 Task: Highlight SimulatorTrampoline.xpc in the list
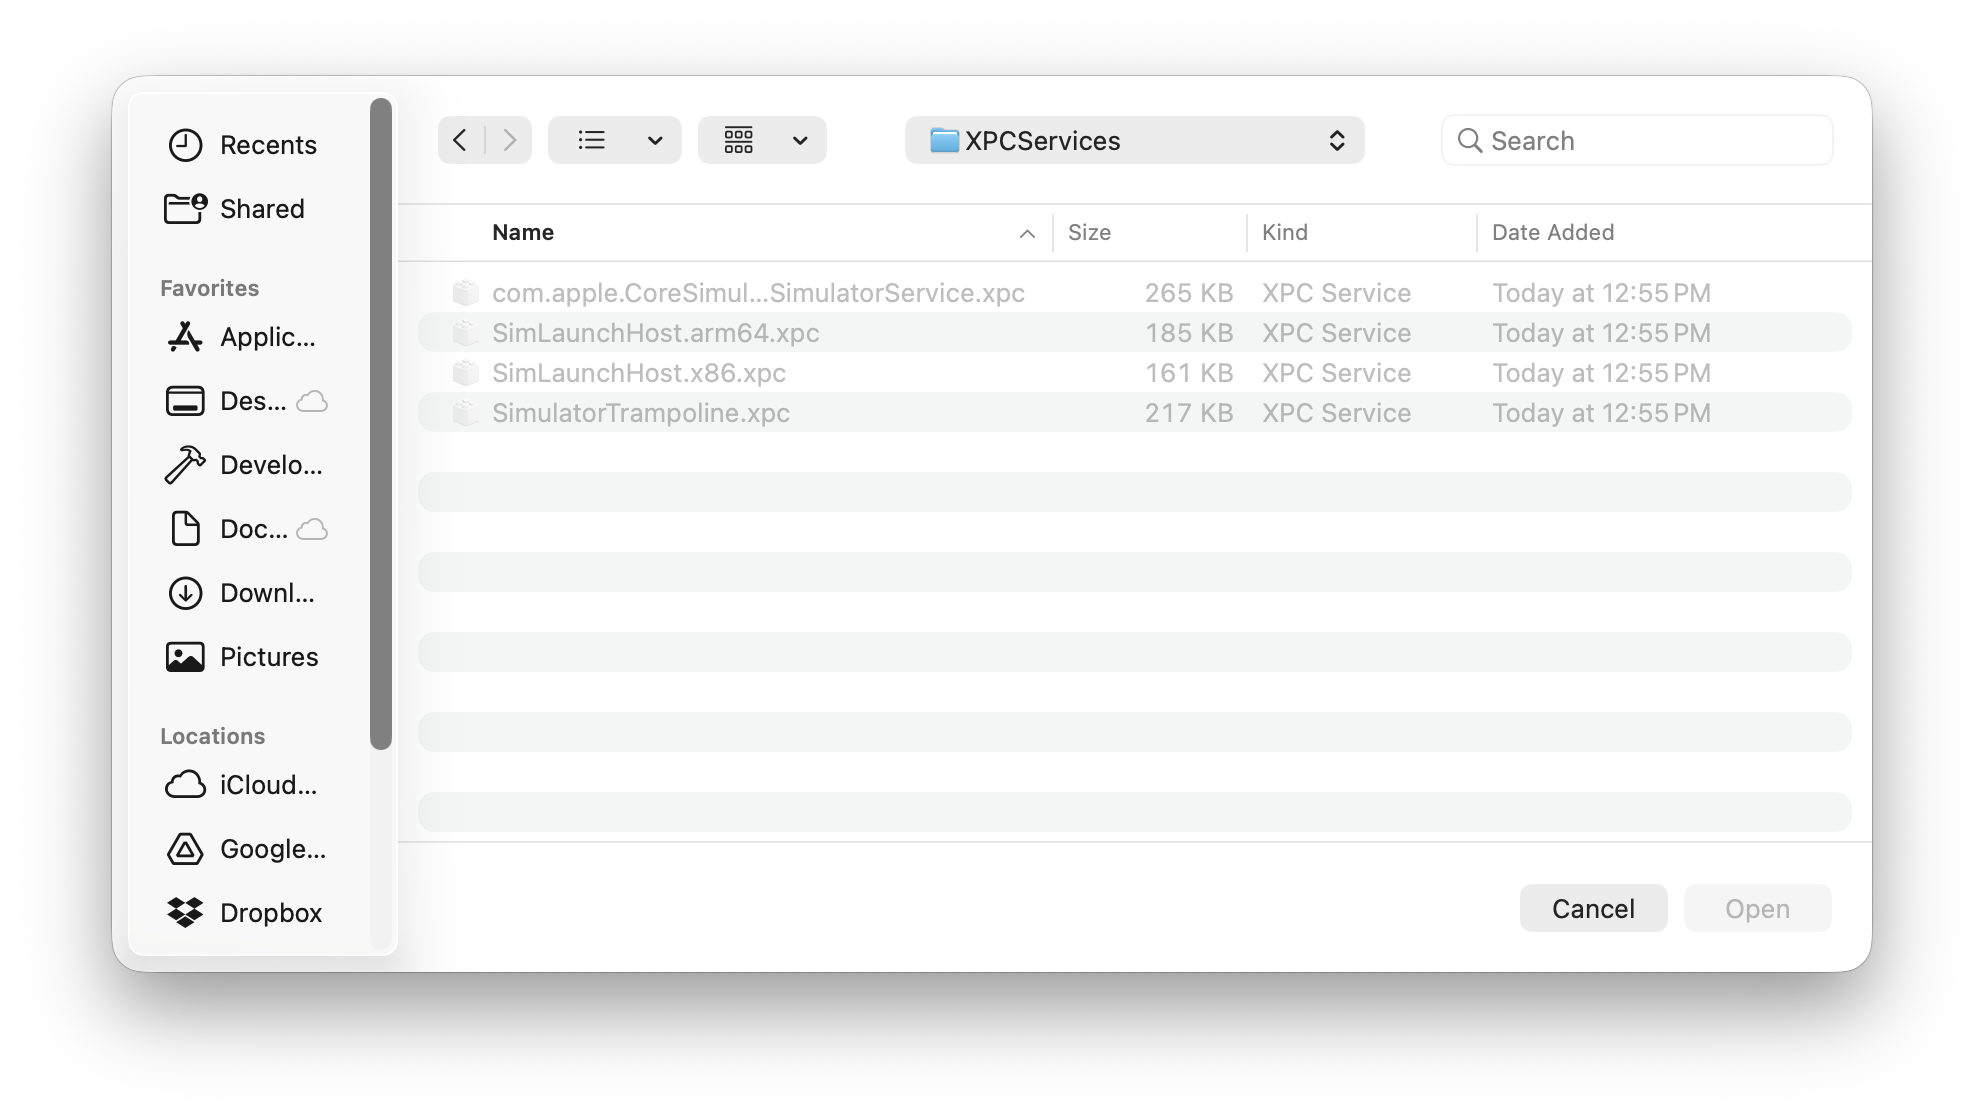pyautogui.click(x=641, y=412)
